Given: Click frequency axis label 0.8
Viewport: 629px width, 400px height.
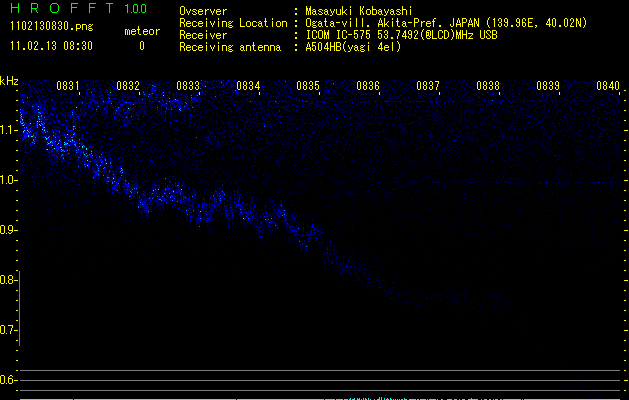Looking at the screenshot, I should [x=8, y=280].
